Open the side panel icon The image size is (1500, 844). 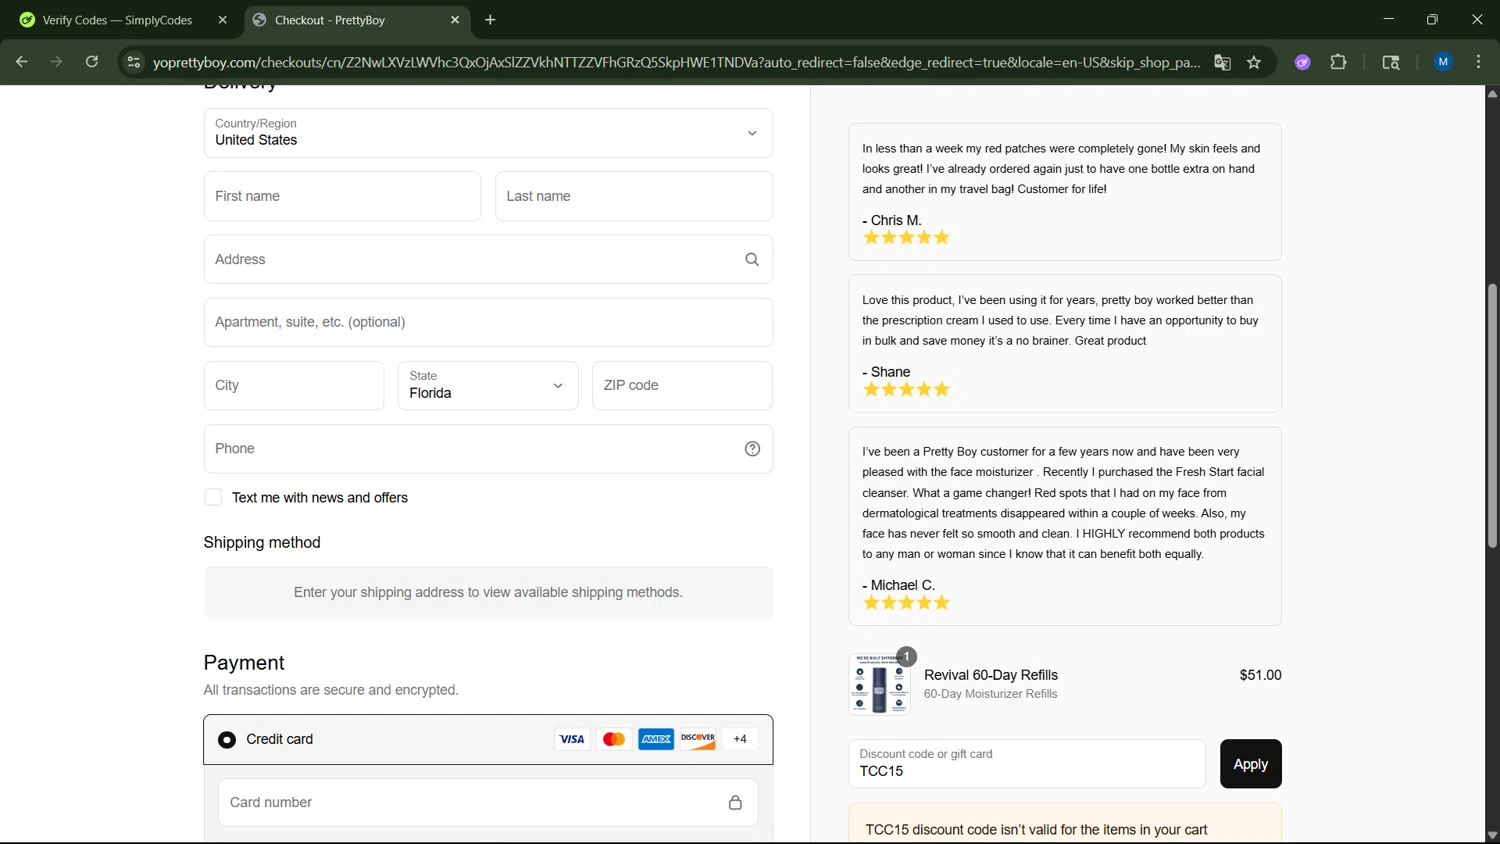[1391, 62]
